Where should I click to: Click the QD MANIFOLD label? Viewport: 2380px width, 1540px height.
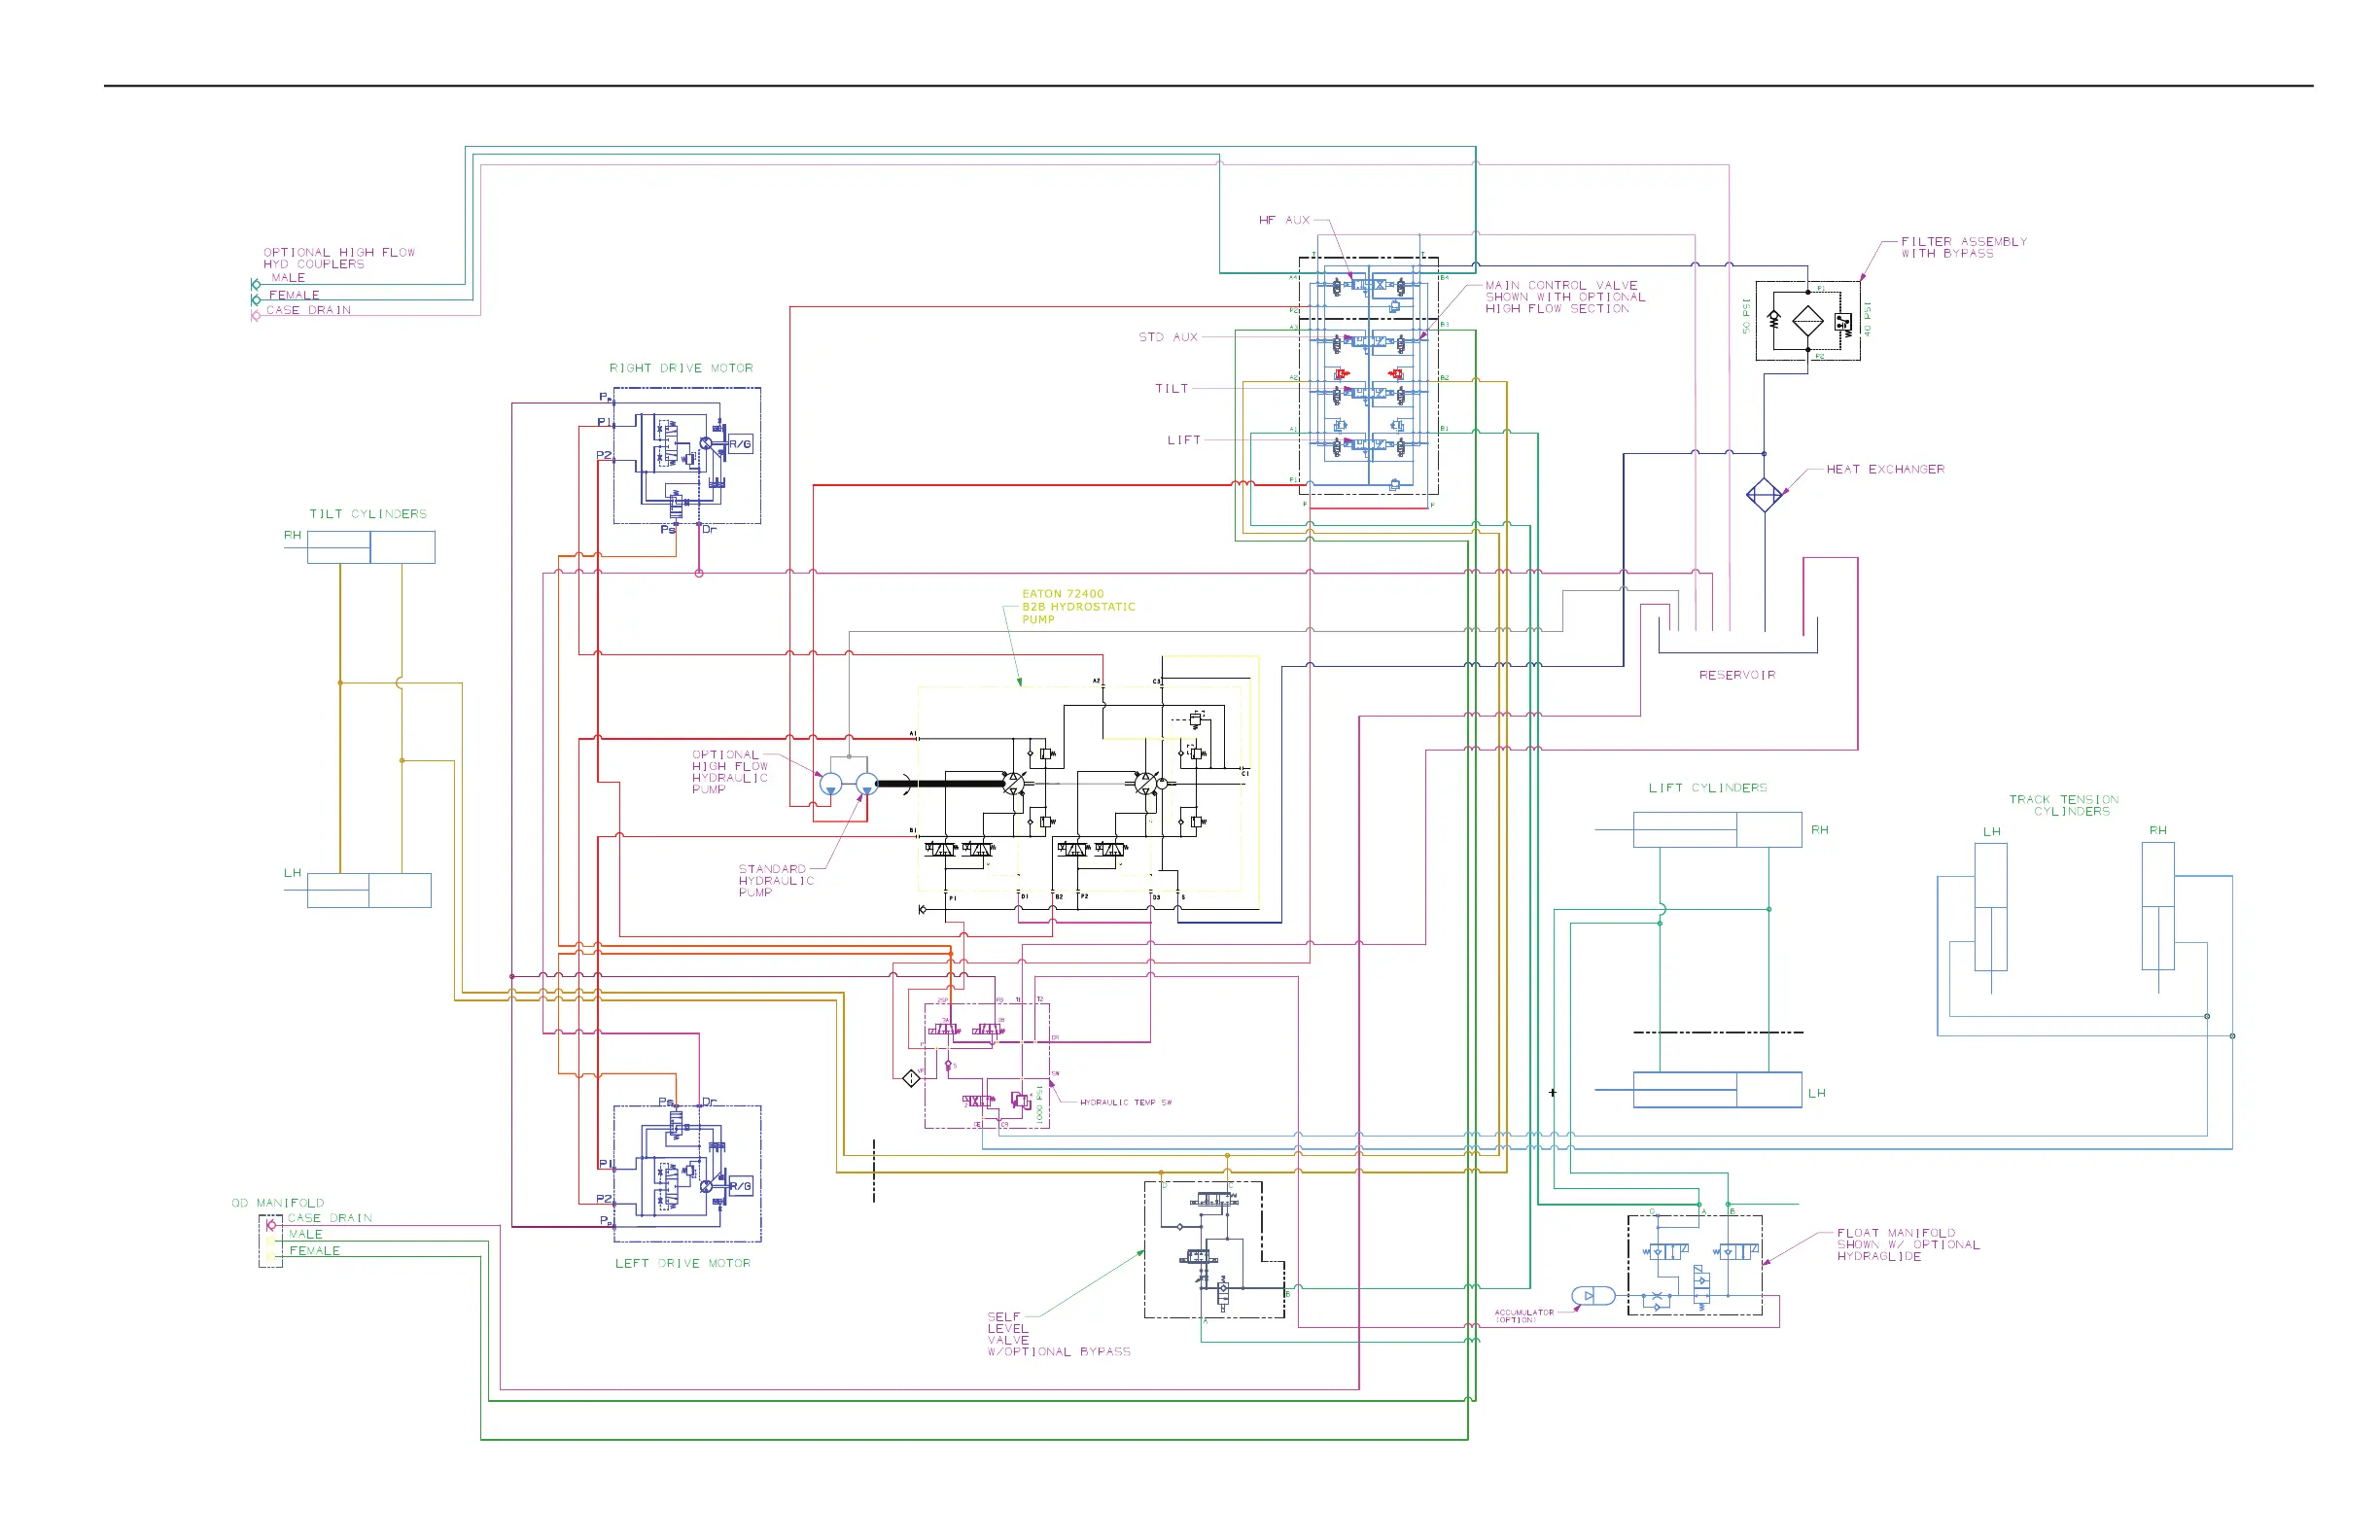[x=278, y=1203]
